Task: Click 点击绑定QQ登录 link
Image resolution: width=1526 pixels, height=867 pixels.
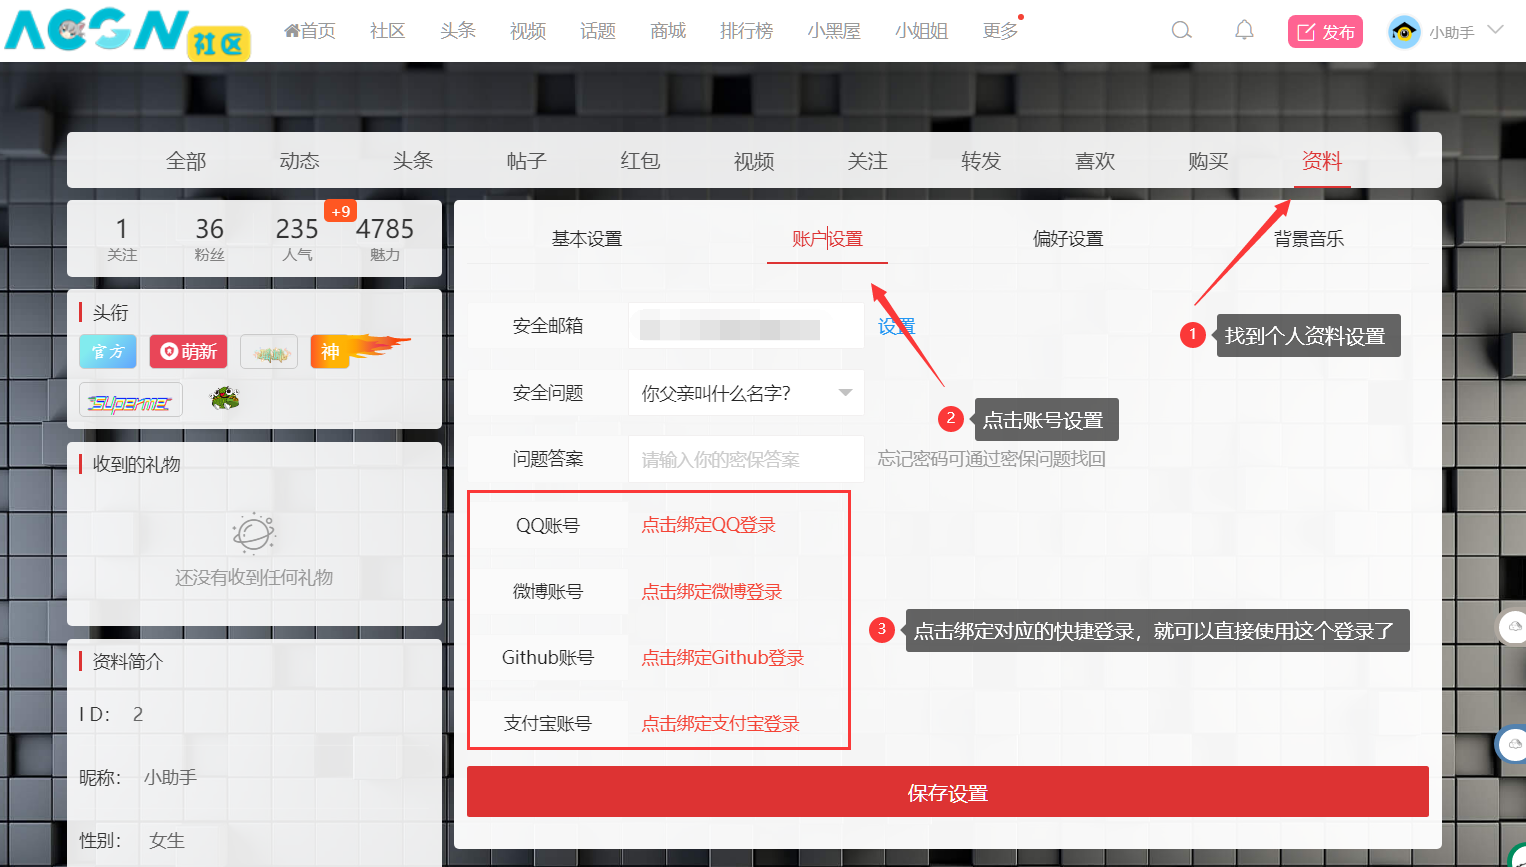Action: 708,525
